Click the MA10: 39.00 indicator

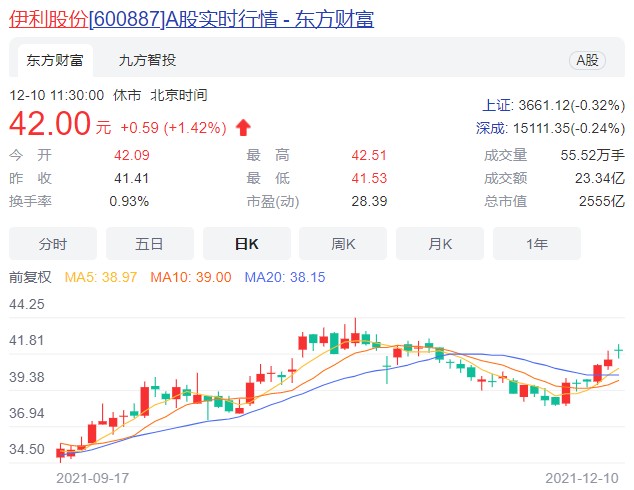(x=190, y=277)
